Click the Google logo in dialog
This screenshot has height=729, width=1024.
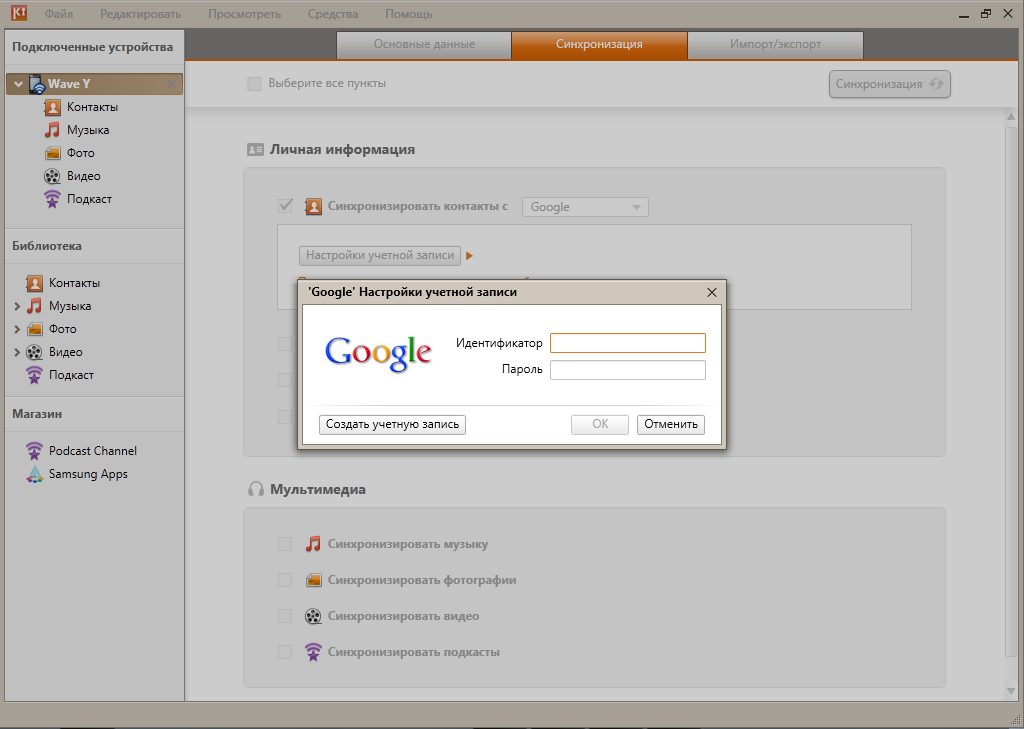(x=378, y=353)
